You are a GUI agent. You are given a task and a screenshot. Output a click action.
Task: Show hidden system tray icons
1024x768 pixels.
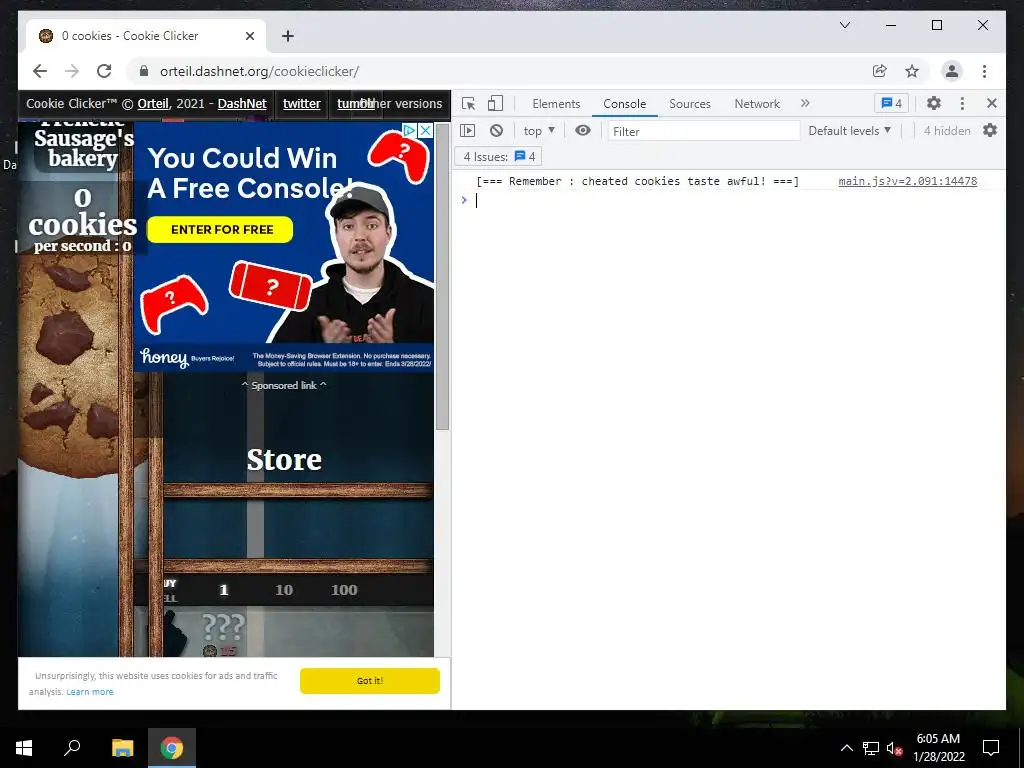(x=846, y=748)
